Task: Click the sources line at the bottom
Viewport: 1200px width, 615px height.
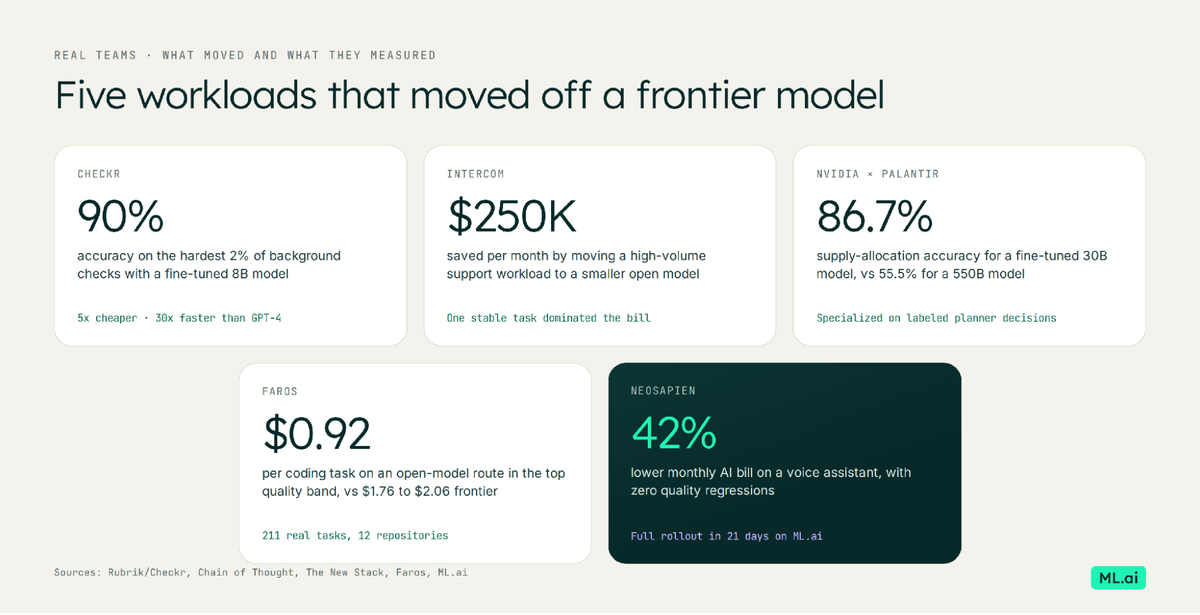Action: point(261,573)
